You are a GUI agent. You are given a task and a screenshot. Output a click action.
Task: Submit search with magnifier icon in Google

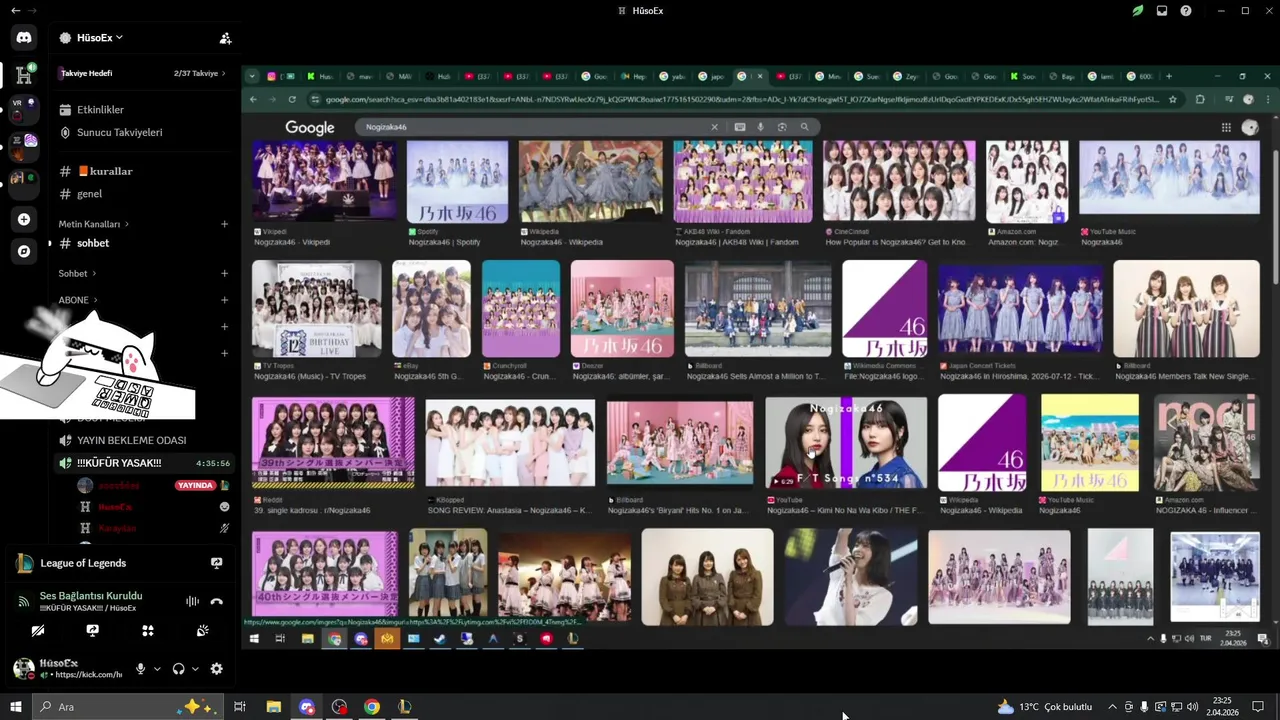click(x=804, y=127)
